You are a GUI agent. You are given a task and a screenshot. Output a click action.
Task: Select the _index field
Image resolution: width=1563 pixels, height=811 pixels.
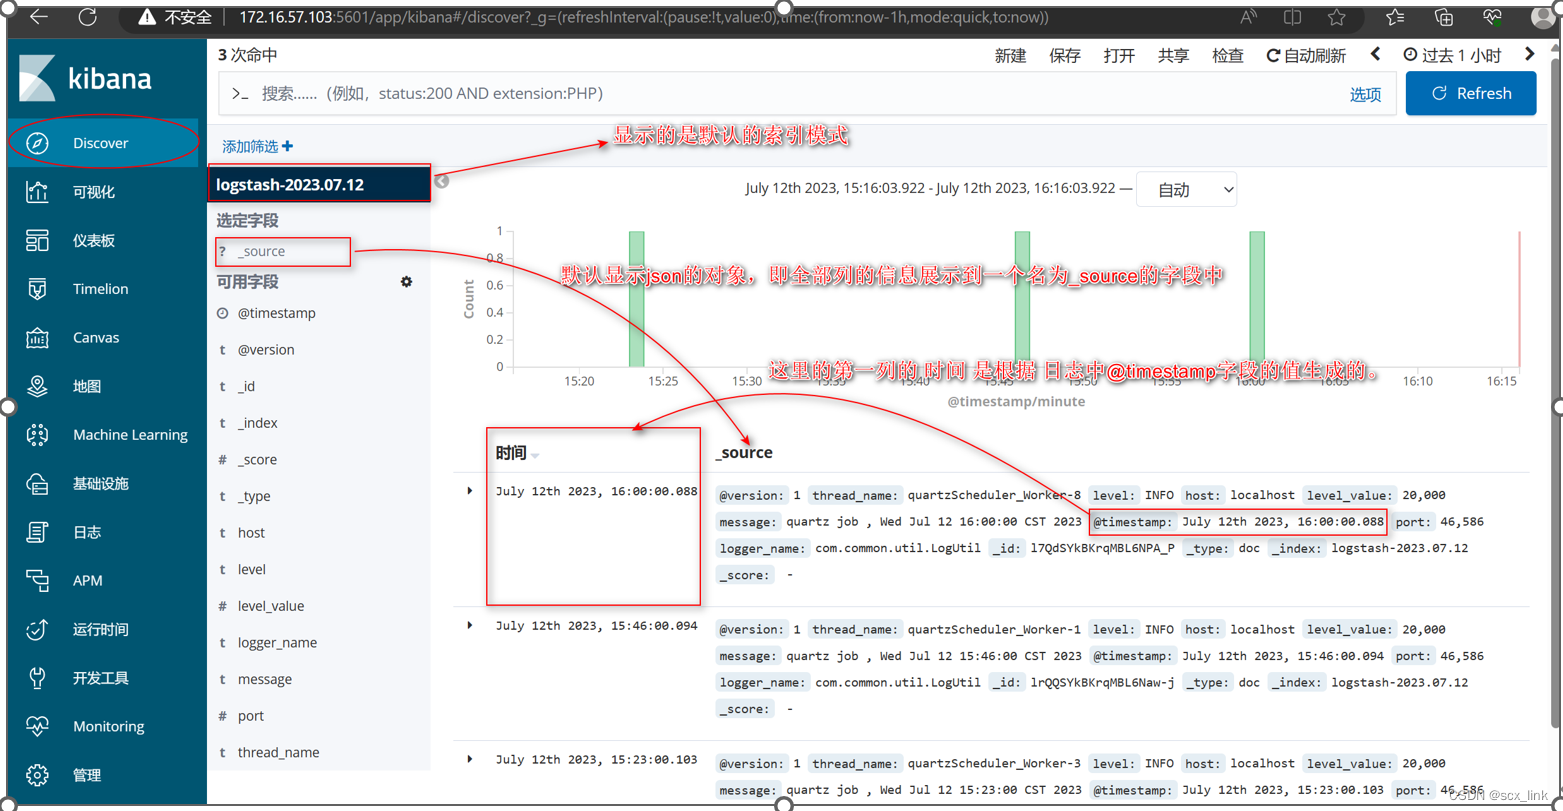click(258, 423)
